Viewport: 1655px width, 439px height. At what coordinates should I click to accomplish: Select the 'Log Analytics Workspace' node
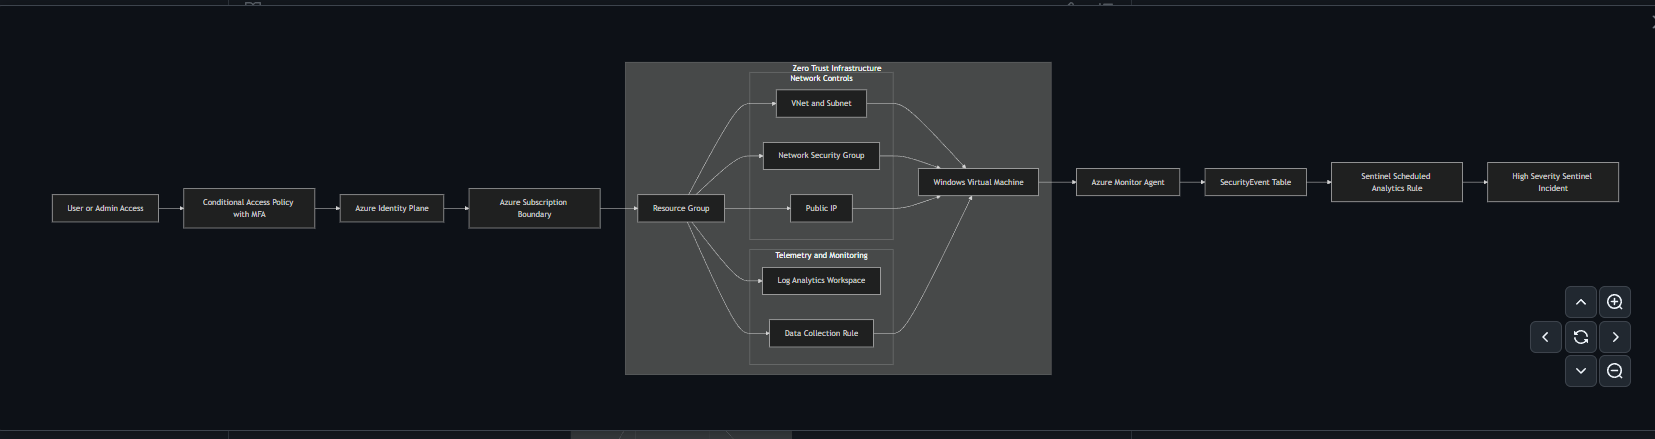click(x=821, y=280)
